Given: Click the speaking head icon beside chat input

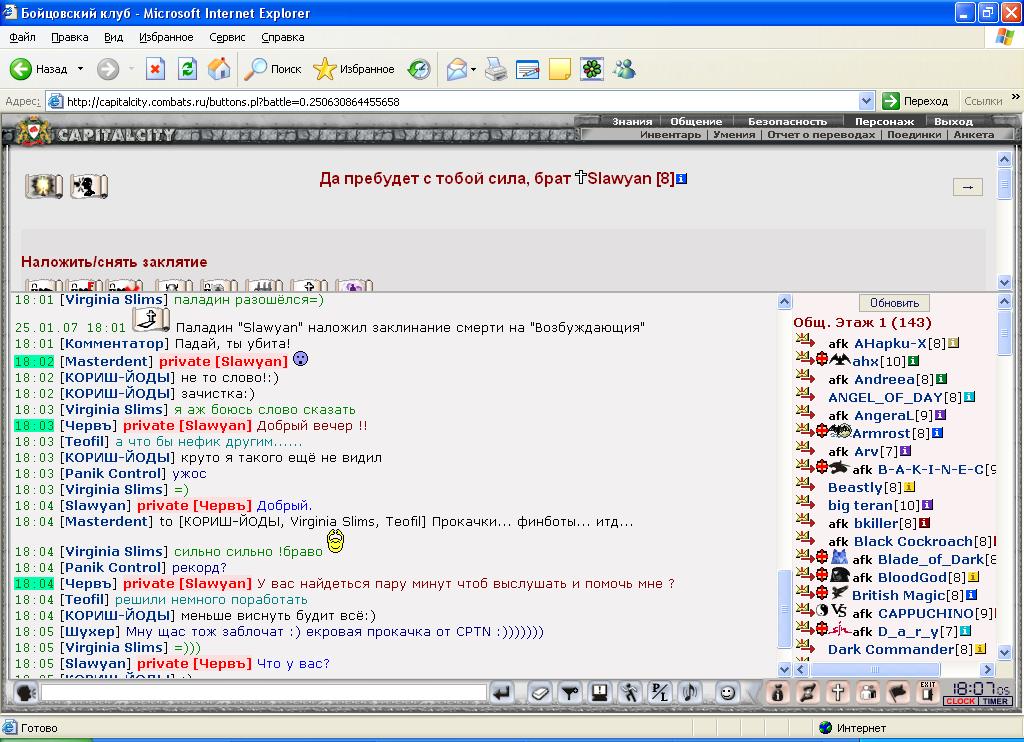Looking at the screenshot, I should point(25,692).
